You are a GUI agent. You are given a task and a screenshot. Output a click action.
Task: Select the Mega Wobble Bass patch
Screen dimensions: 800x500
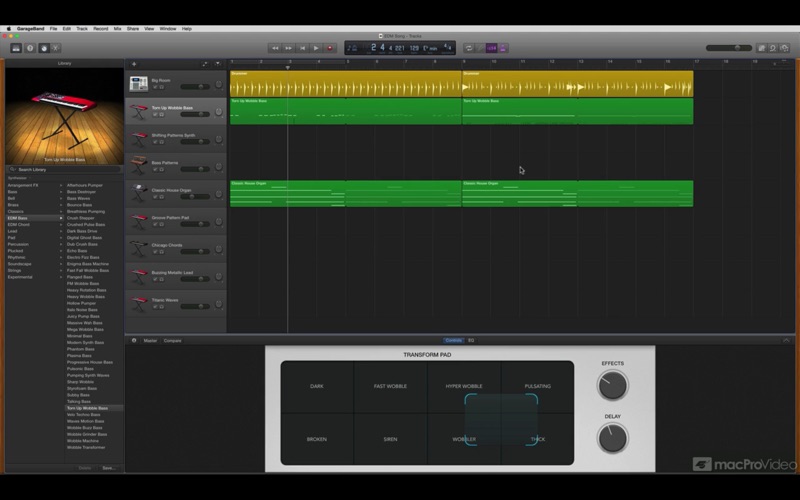85,330
